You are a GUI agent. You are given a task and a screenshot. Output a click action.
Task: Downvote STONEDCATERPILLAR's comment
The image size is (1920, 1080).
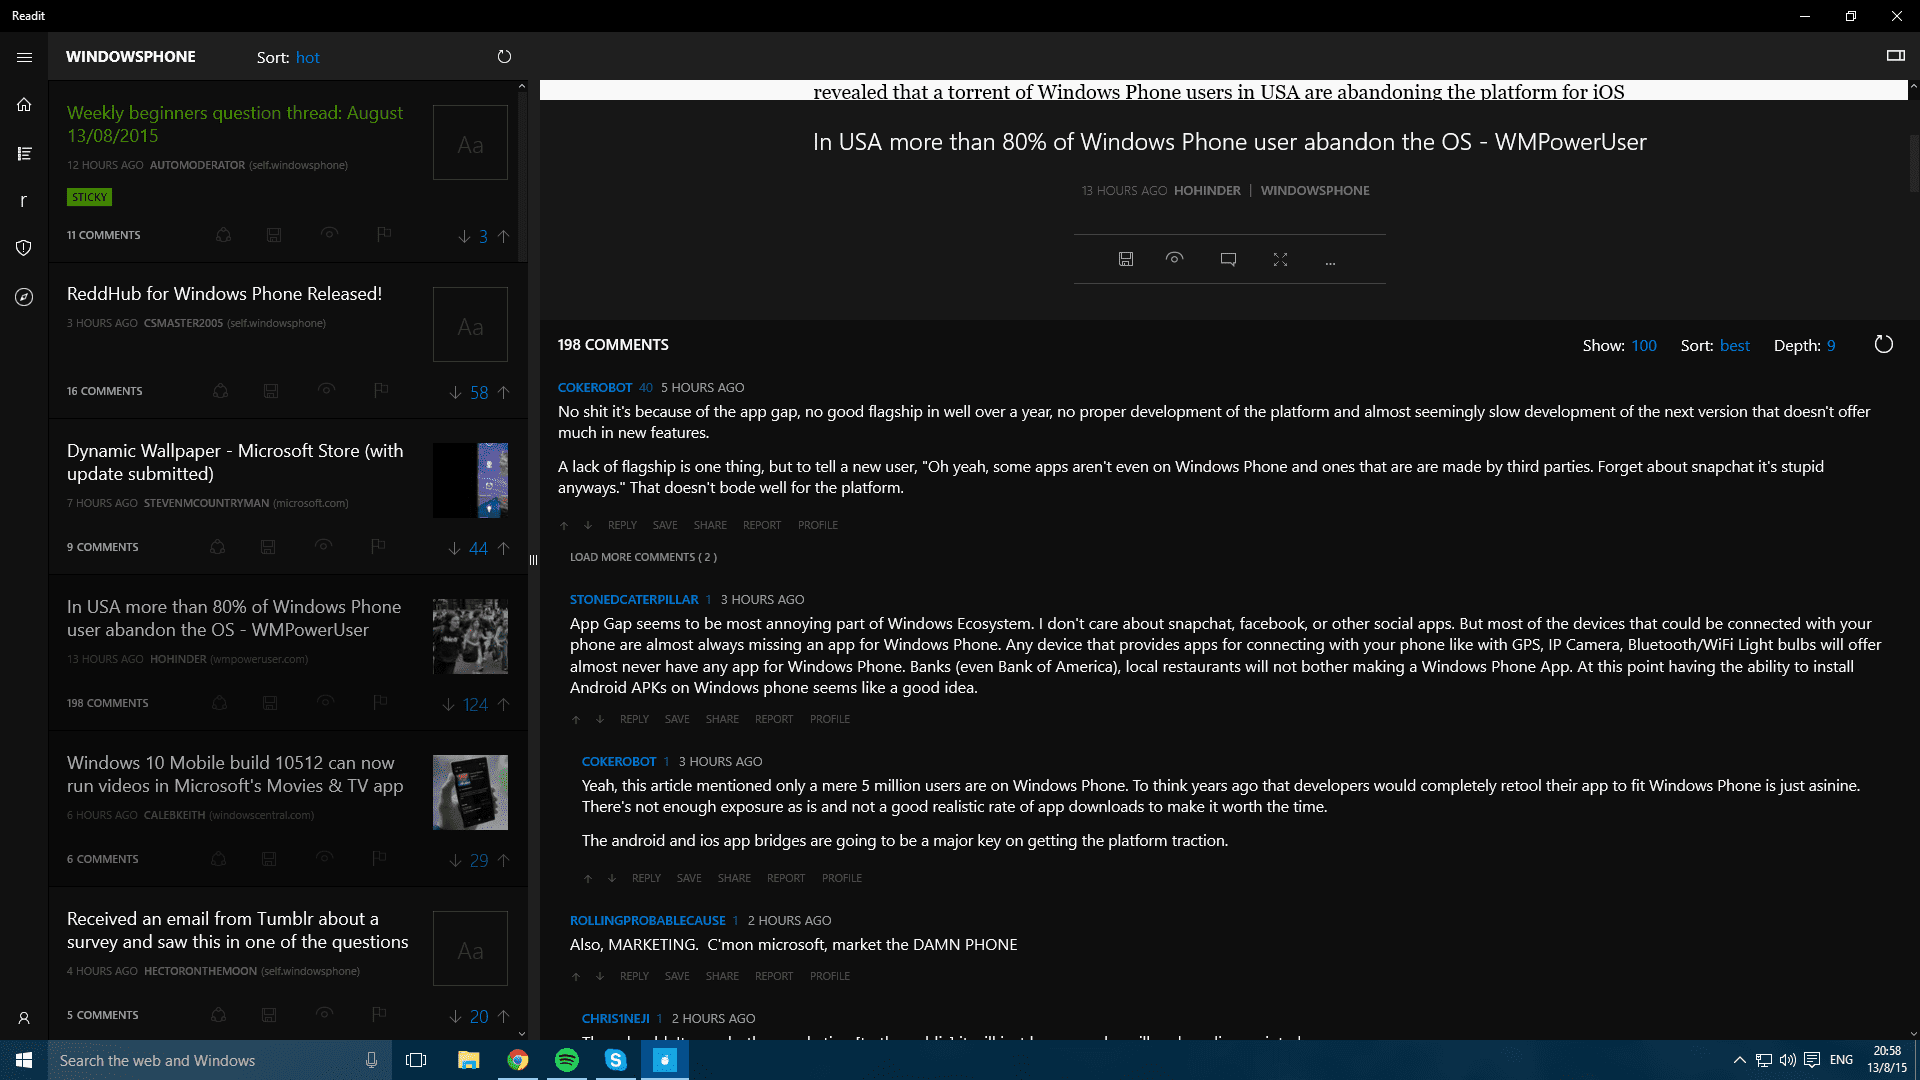point(600,719)
